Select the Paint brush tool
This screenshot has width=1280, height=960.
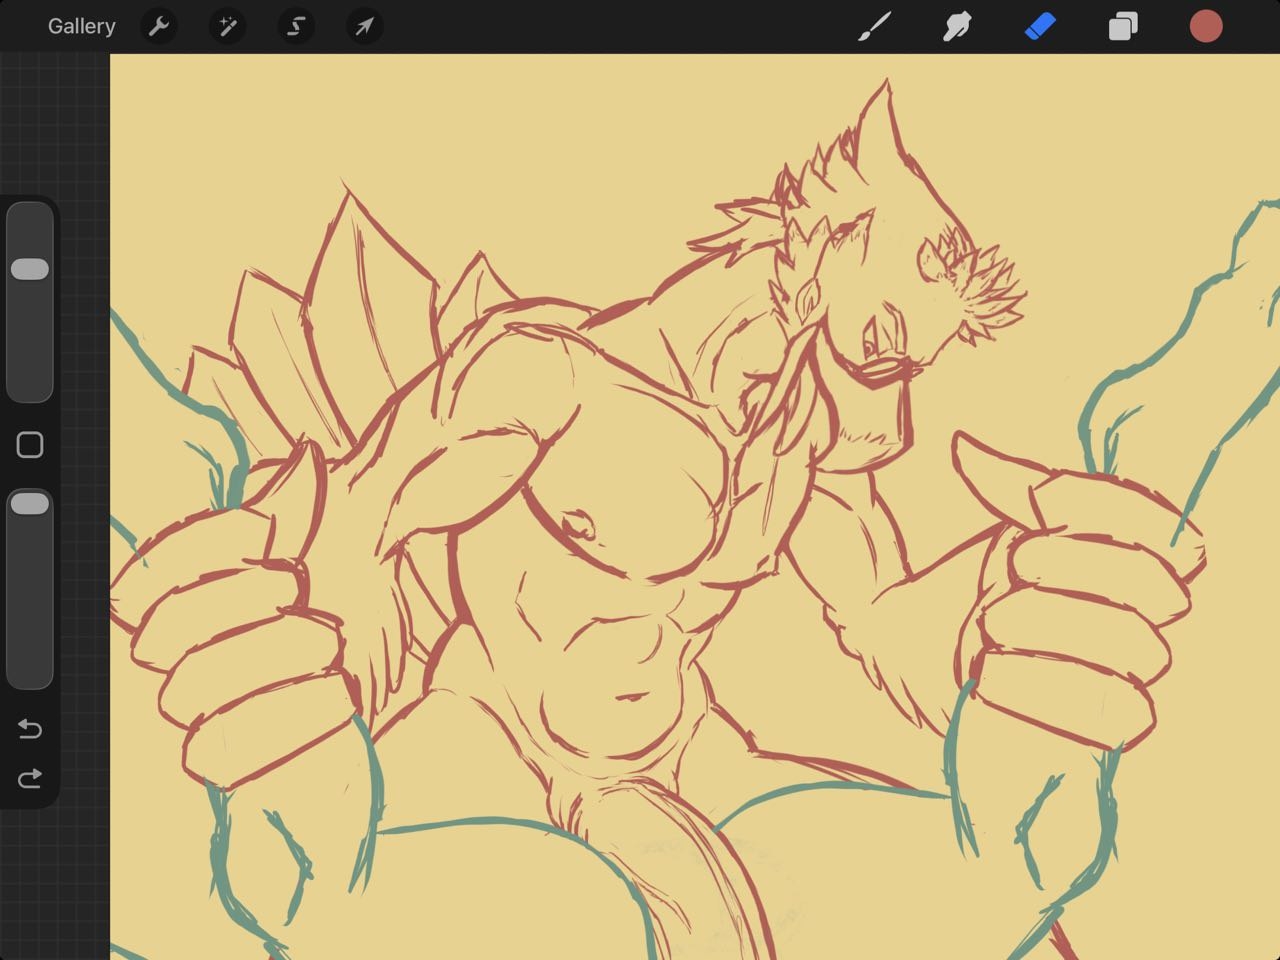pos(875,26)
